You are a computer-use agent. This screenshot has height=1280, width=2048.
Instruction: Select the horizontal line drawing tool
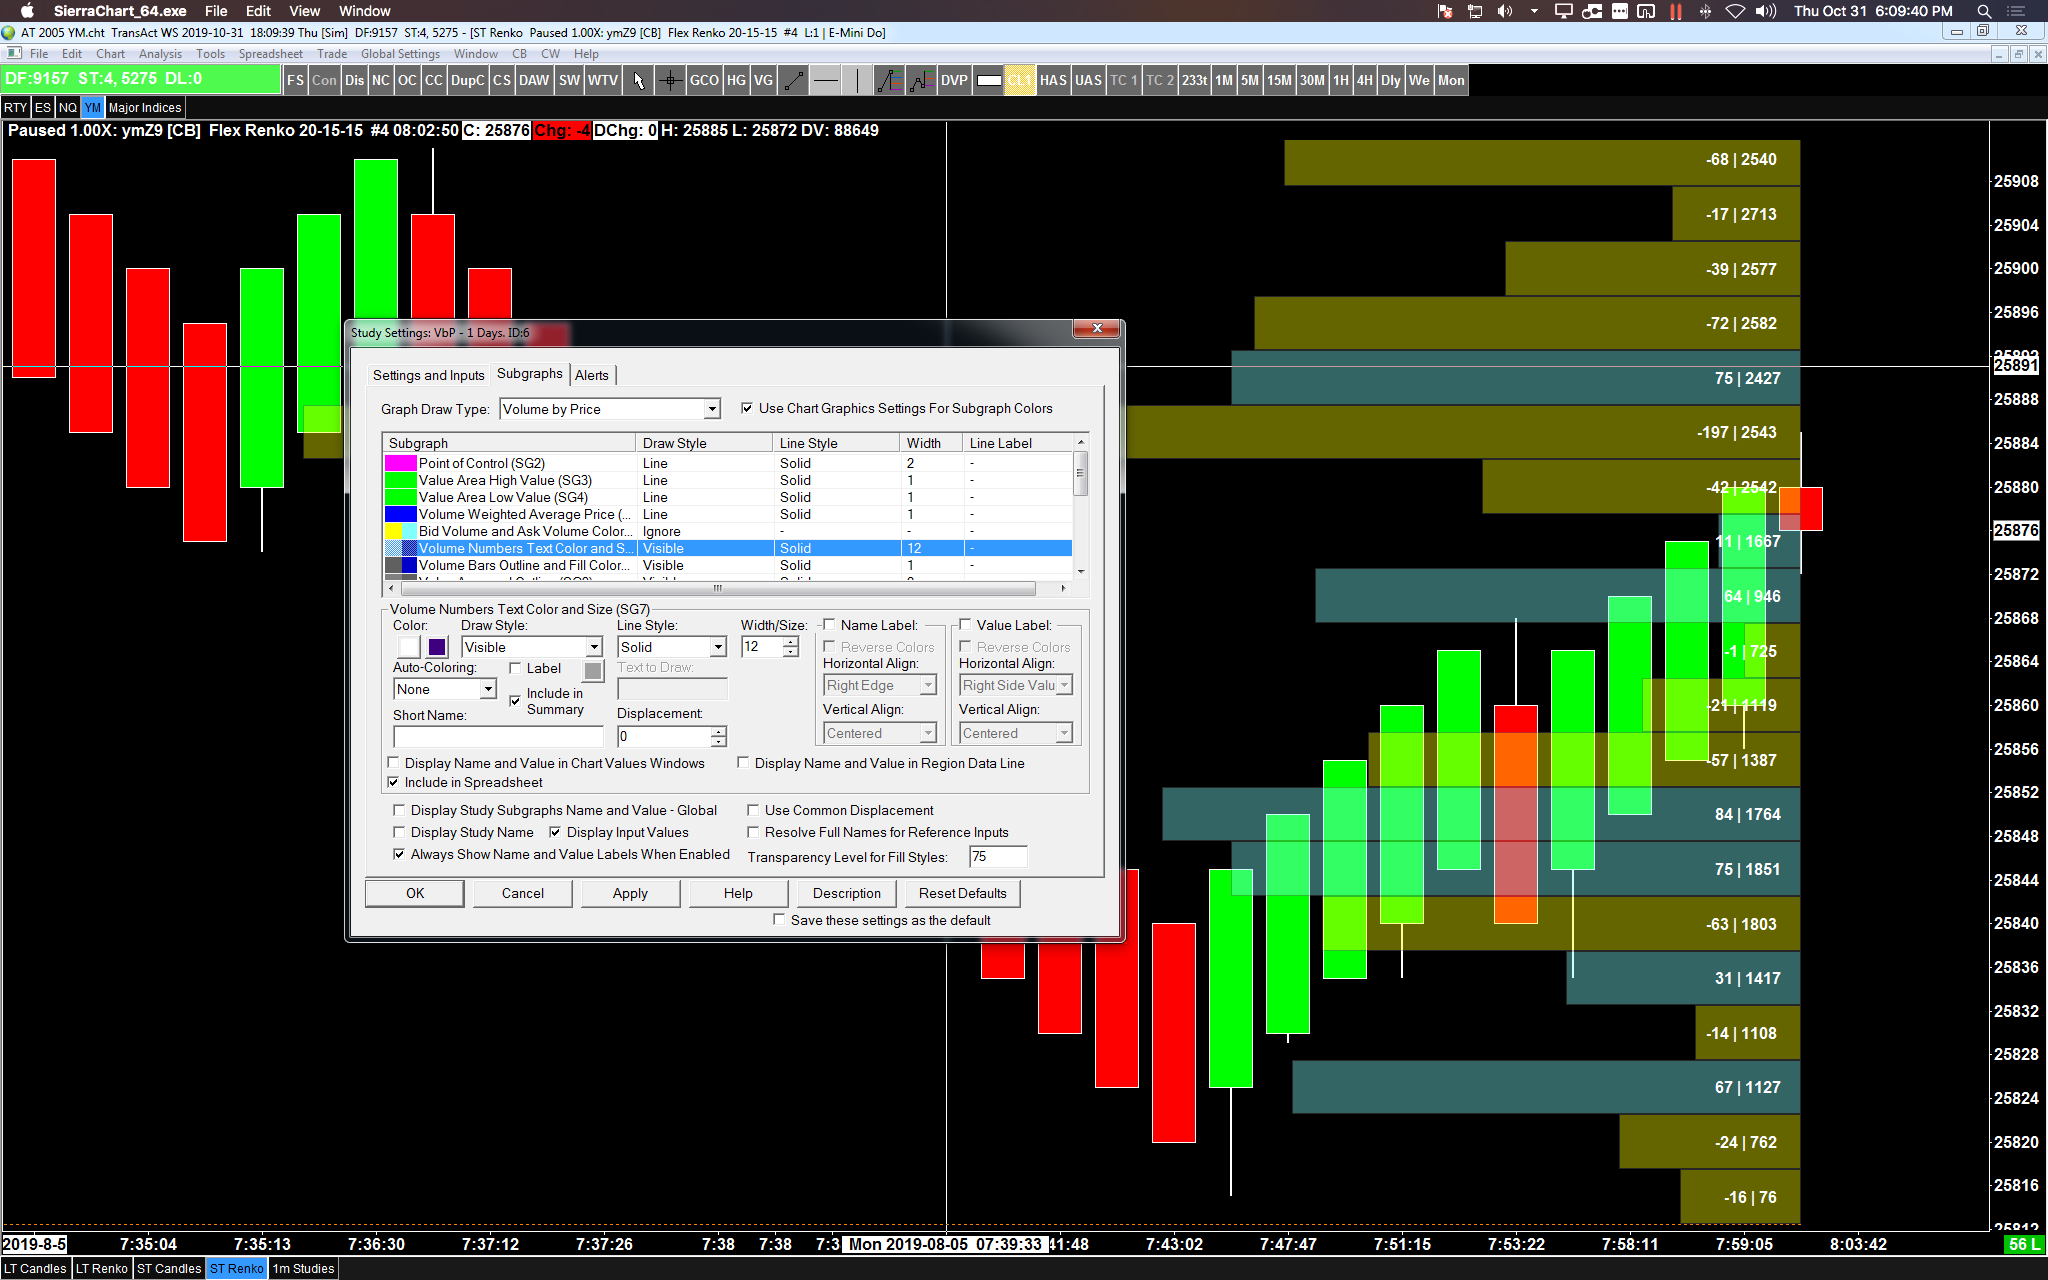pyautogui.click(x=825, y=81)
